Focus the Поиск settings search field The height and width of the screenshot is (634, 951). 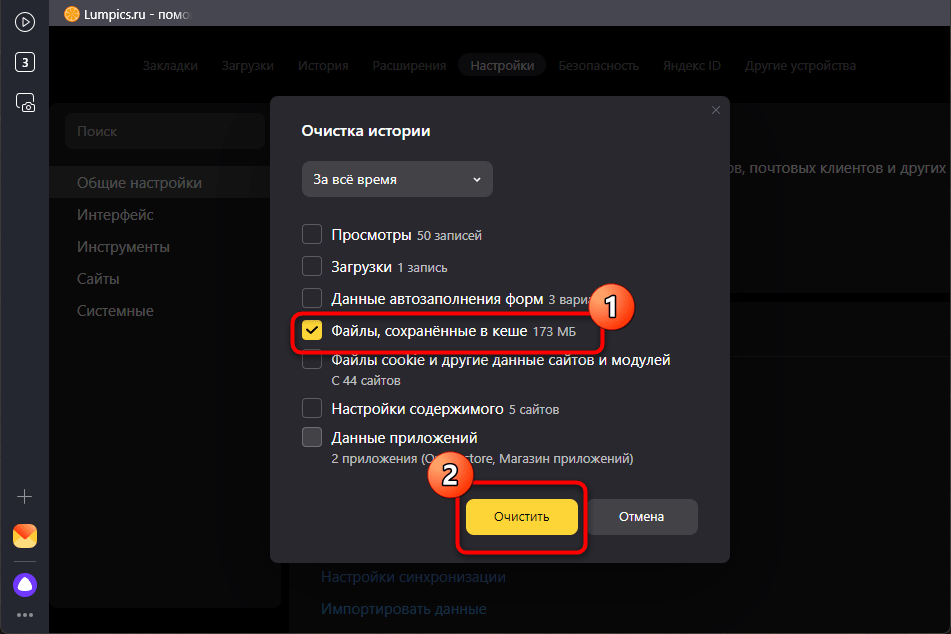click(165, 131)
